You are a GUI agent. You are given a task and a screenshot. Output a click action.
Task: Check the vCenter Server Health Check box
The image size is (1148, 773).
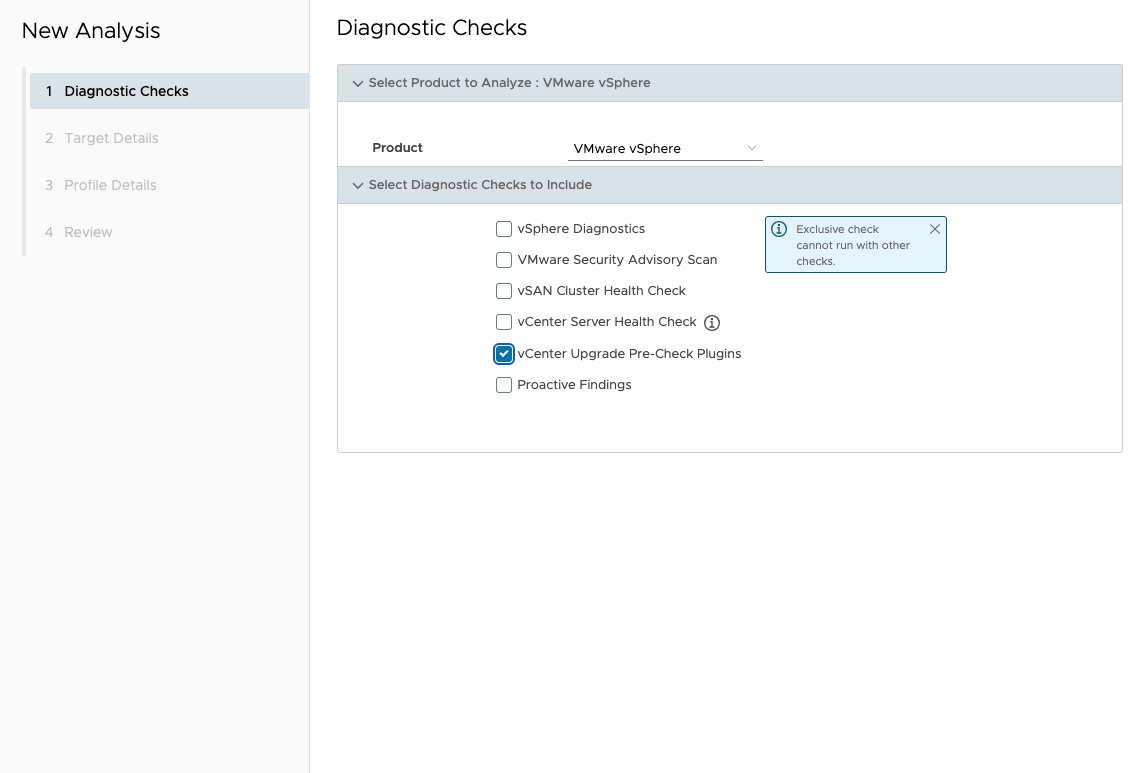[504, 322]
